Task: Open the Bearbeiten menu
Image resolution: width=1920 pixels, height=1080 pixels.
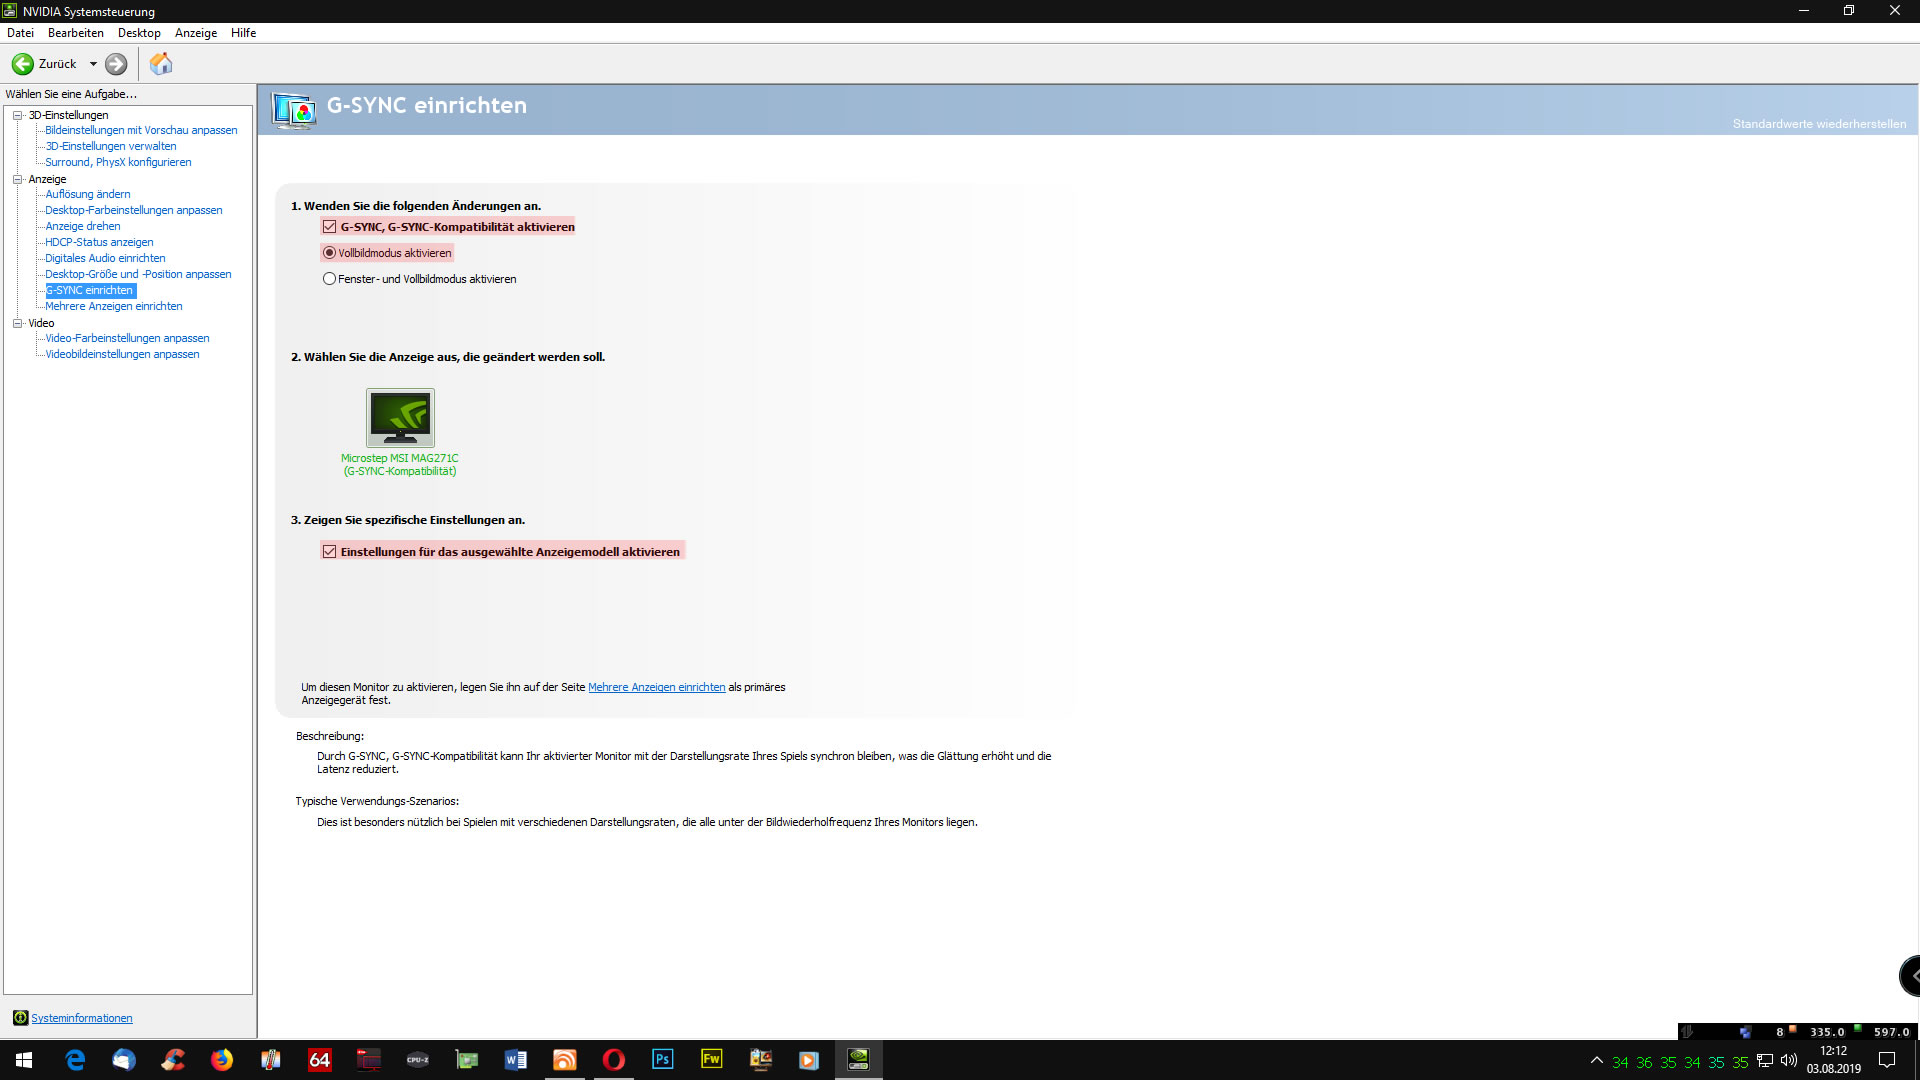Action: click(x=75, y=33)
